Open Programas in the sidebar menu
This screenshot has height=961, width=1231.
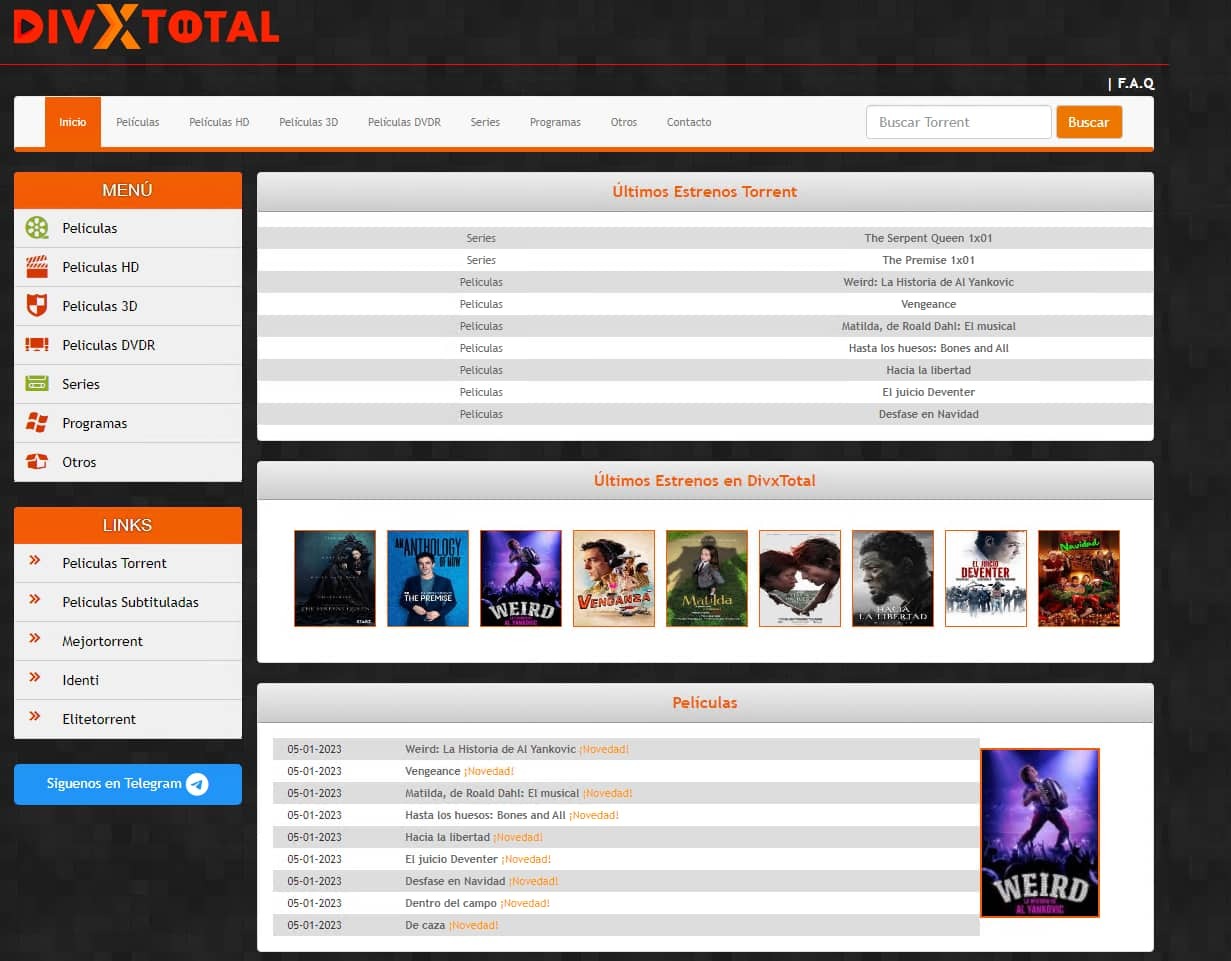point(128,423)
